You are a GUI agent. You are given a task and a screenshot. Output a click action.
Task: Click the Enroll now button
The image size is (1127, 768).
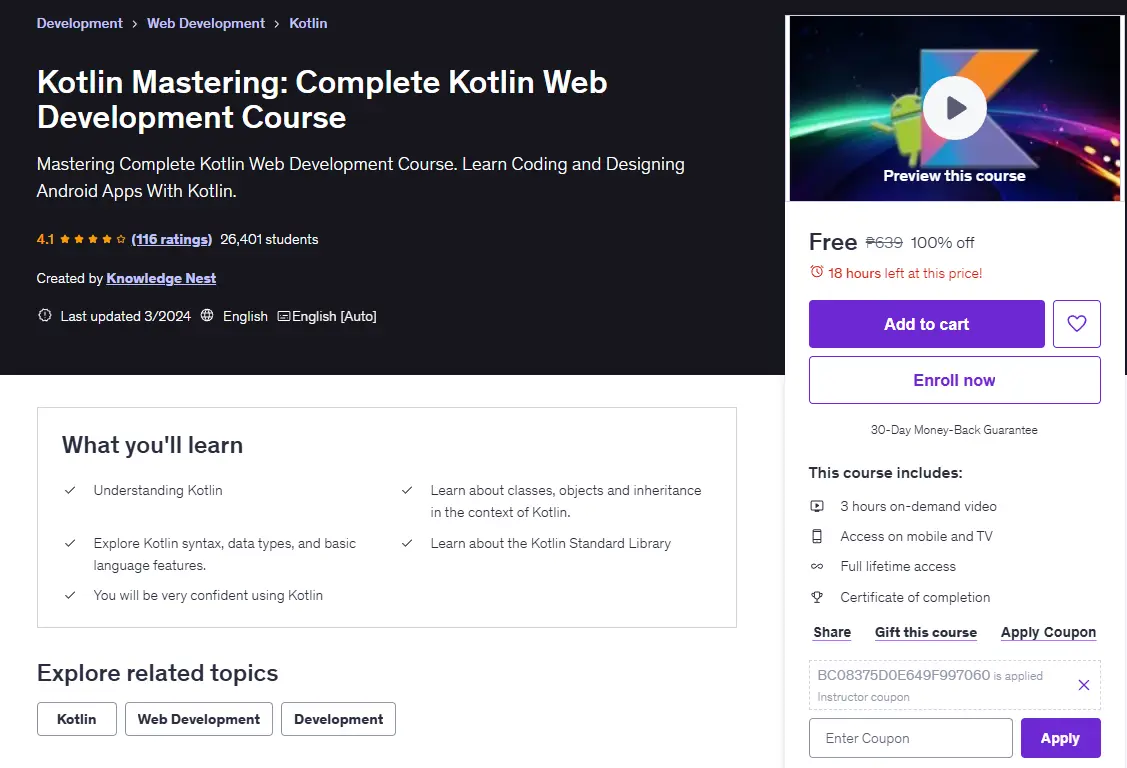[954, 380]
